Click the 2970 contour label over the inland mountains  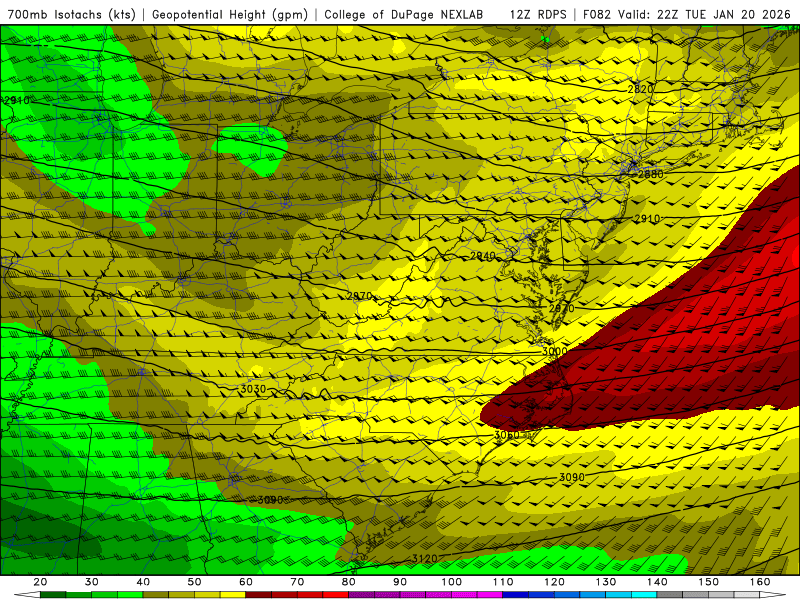(359, 296)
